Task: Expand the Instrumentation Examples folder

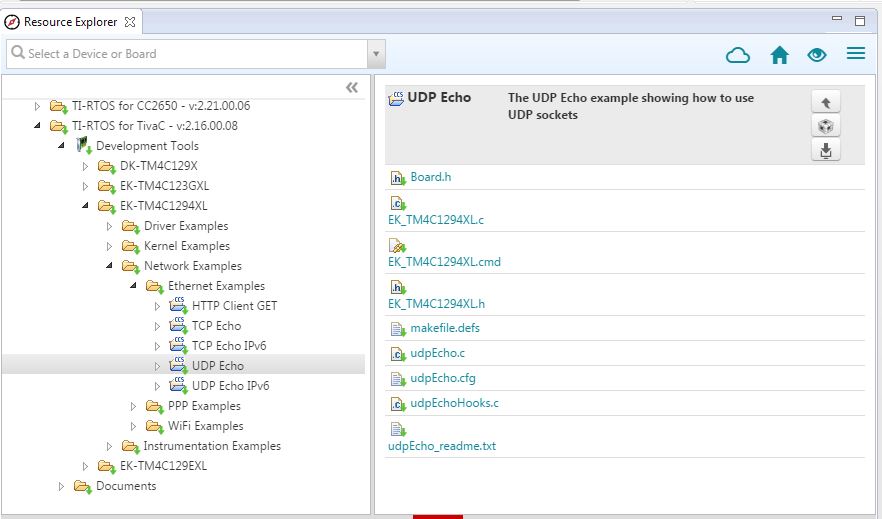Action: pyautogui.click(x=110, y=446)
